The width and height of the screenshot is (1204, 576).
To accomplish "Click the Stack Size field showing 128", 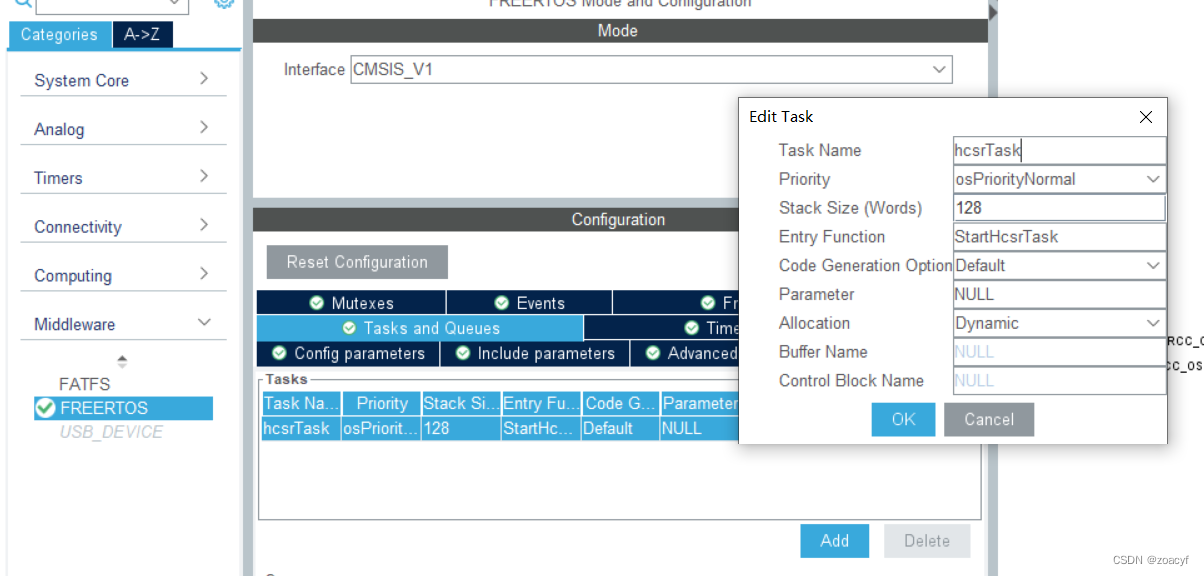I will pos(1059,208).
